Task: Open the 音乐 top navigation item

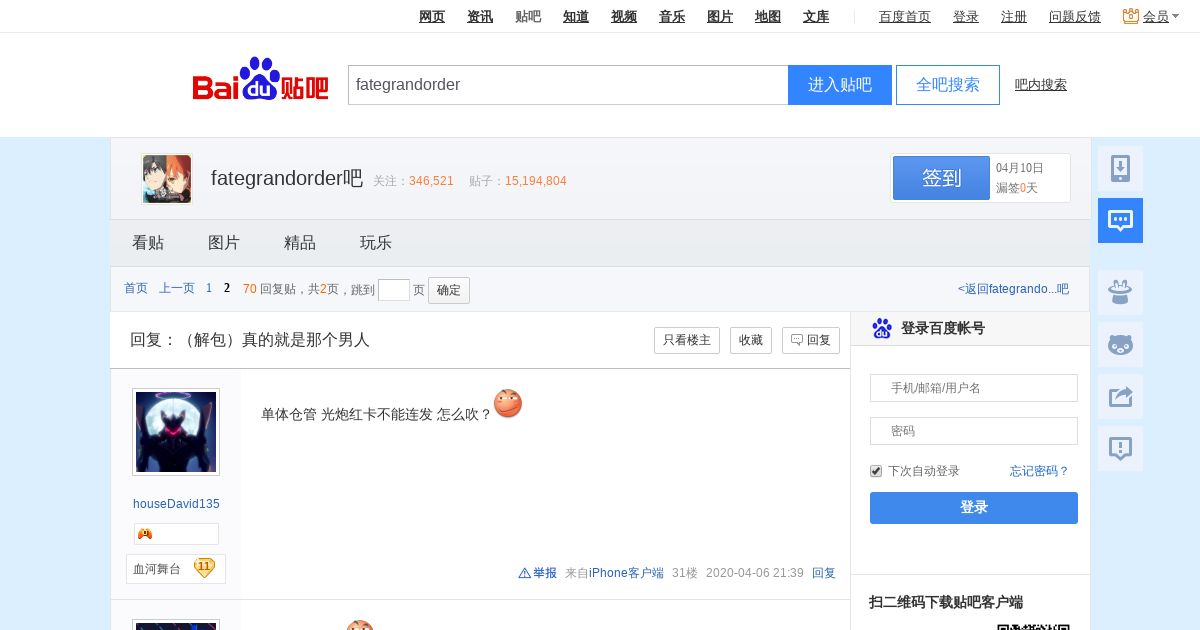Action: coord(672,16)
